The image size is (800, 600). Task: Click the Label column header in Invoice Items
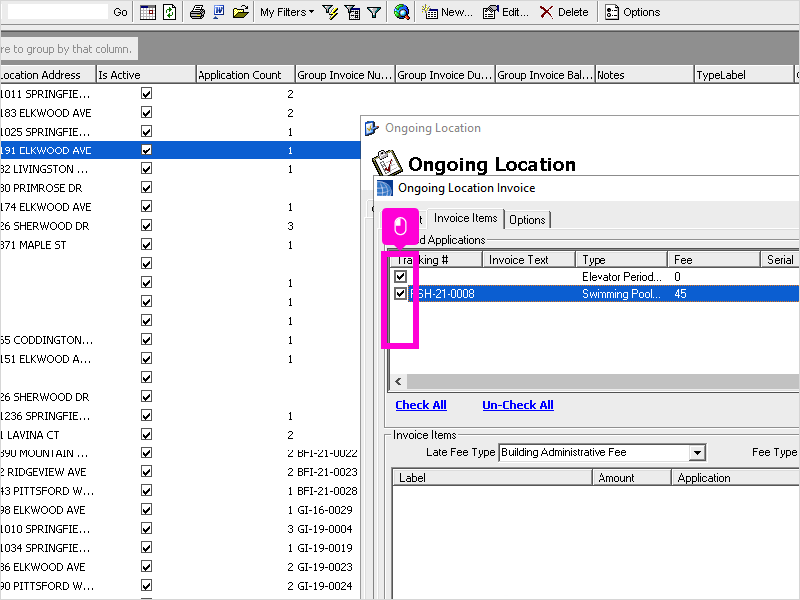point(492,478)
